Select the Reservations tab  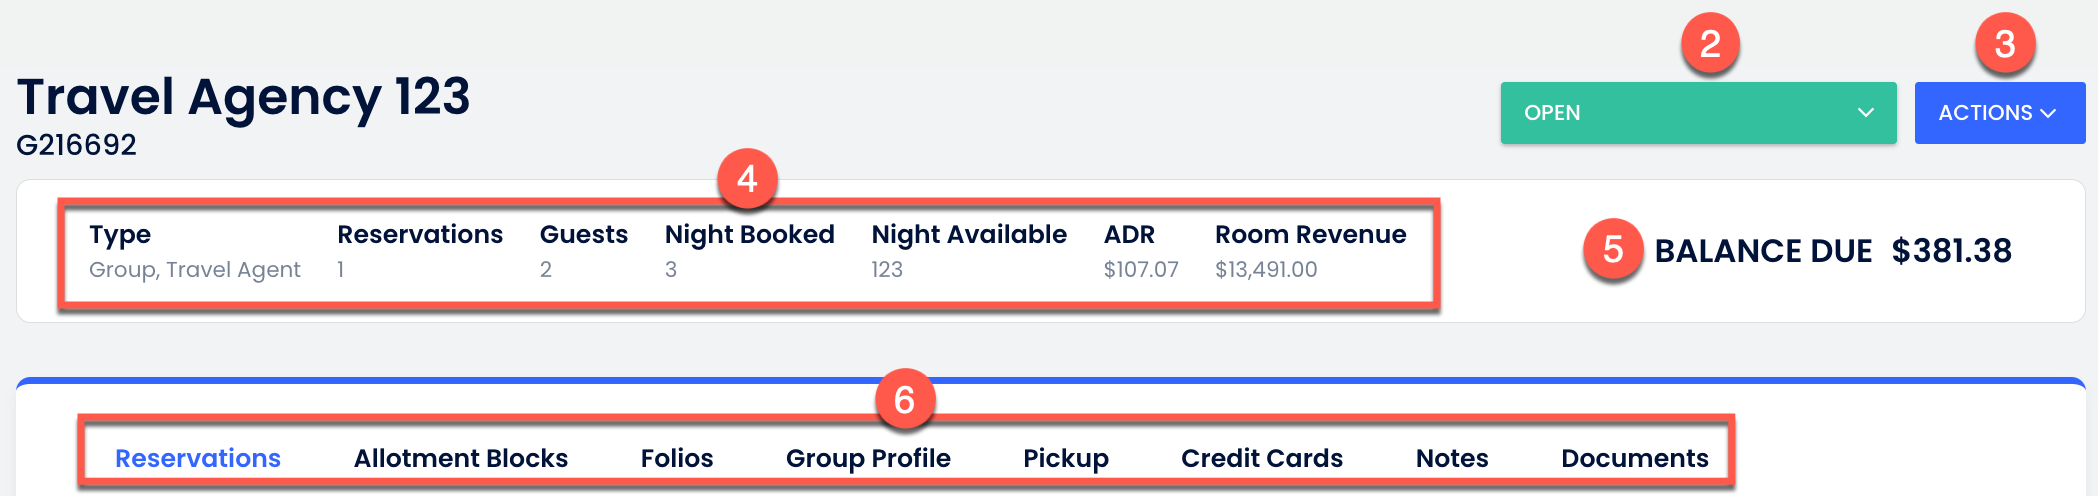(198, 458)
